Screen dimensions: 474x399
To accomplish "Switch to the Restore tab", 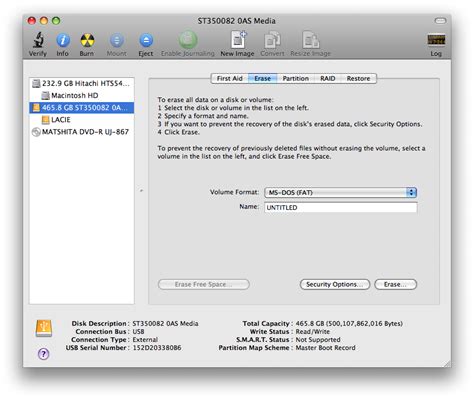I will tap(358, 79).
